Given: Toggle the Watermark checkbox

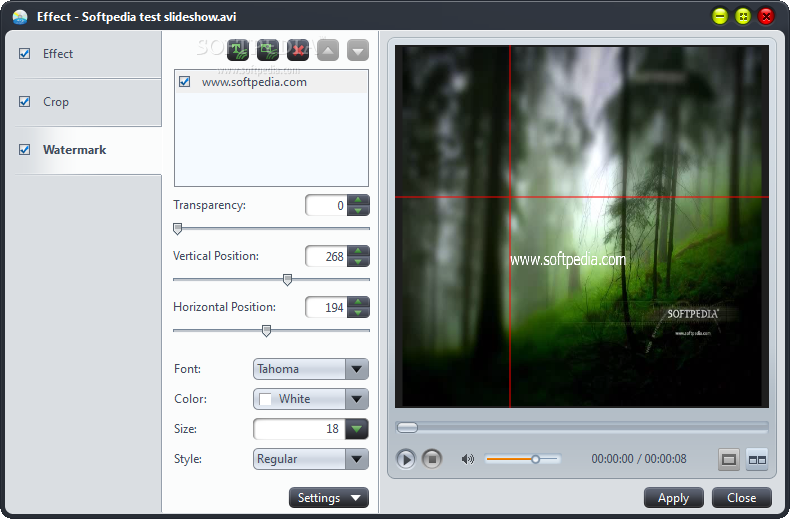Looking at the screenshot, I should pos(24,150).
